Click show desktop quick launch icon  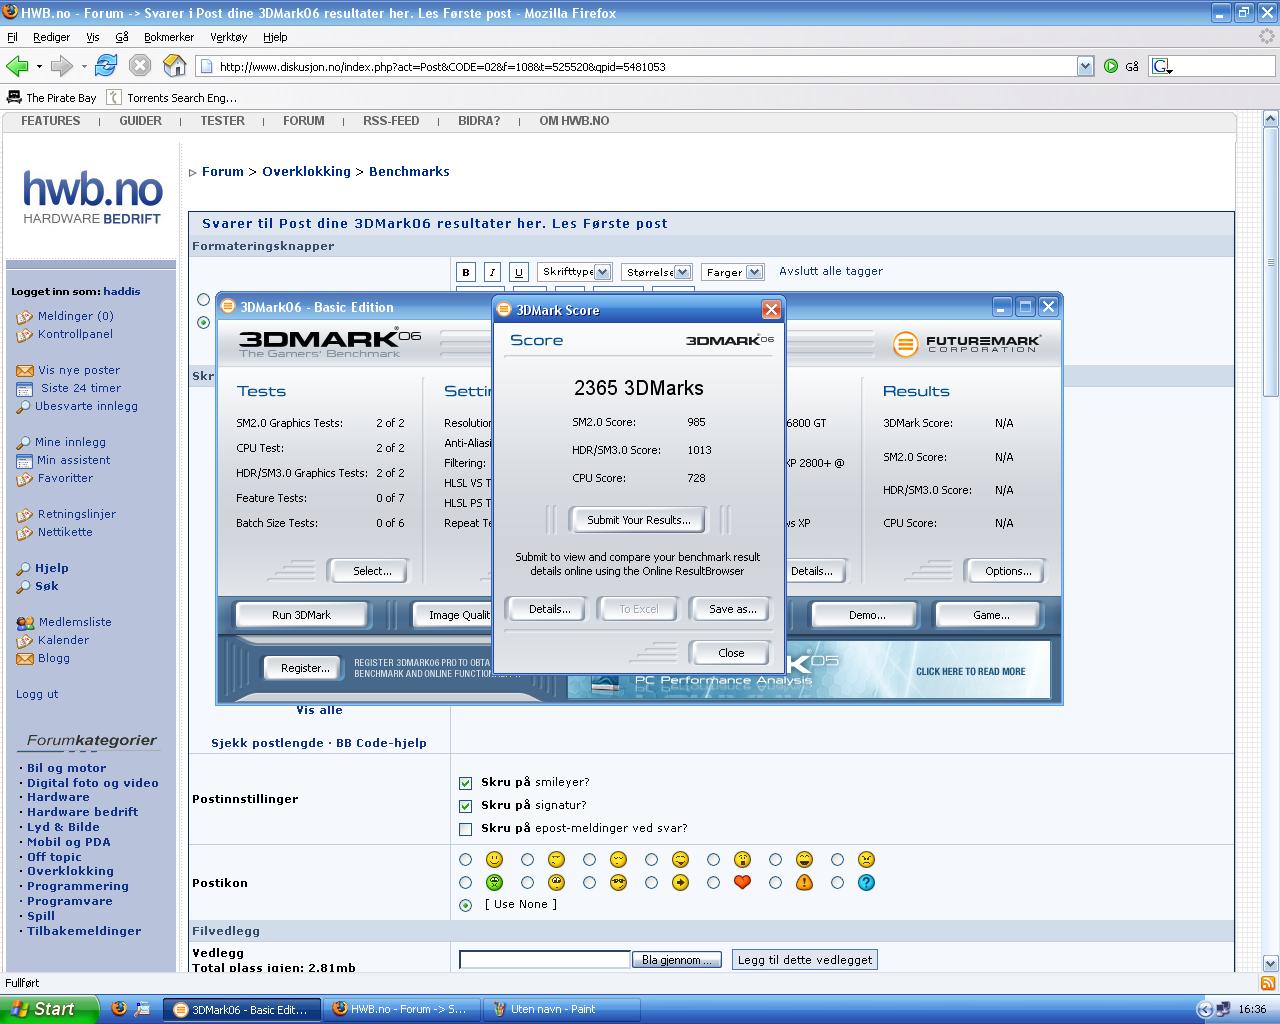(141, 1009)
